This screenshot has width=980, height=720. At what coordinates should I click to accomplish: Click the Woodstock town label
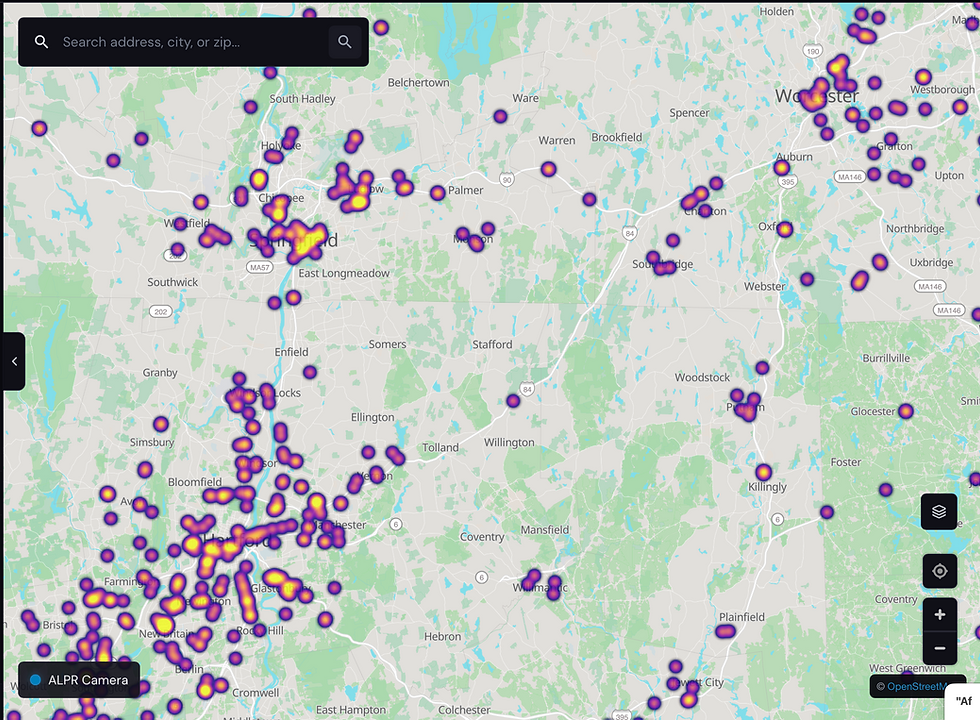(x=702, y=378)
